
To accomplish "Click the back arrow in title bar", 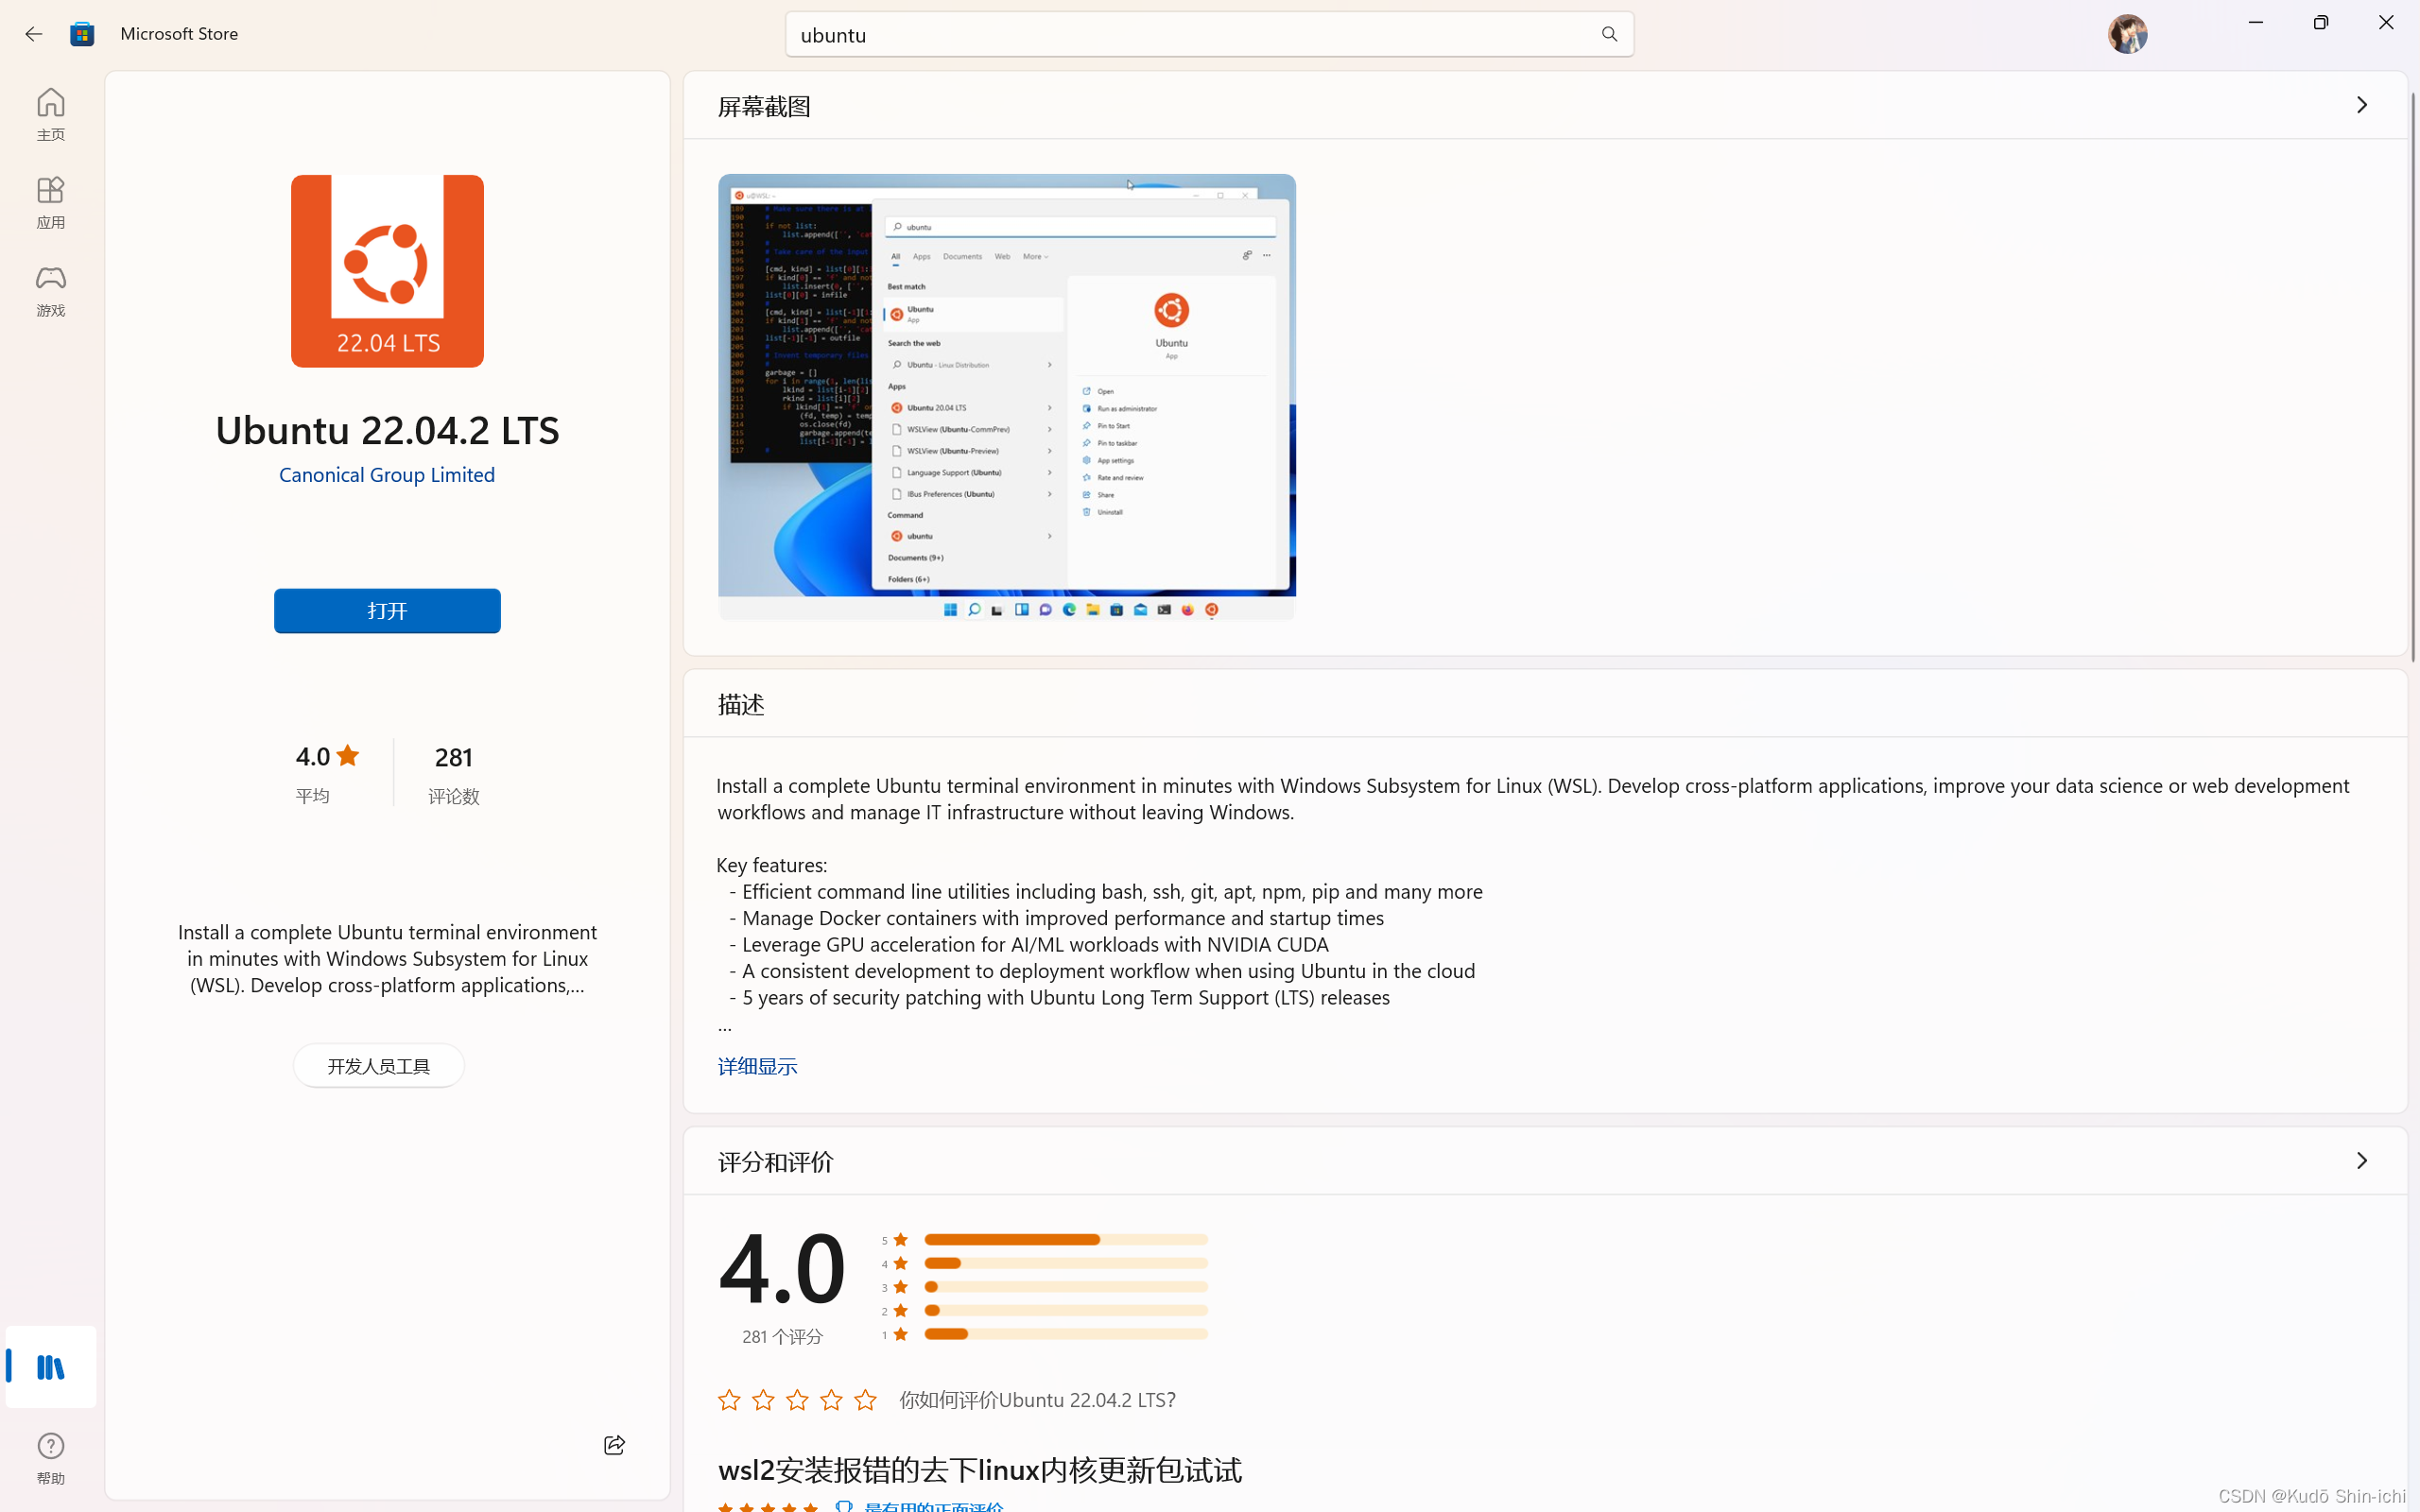I will 33,34.
